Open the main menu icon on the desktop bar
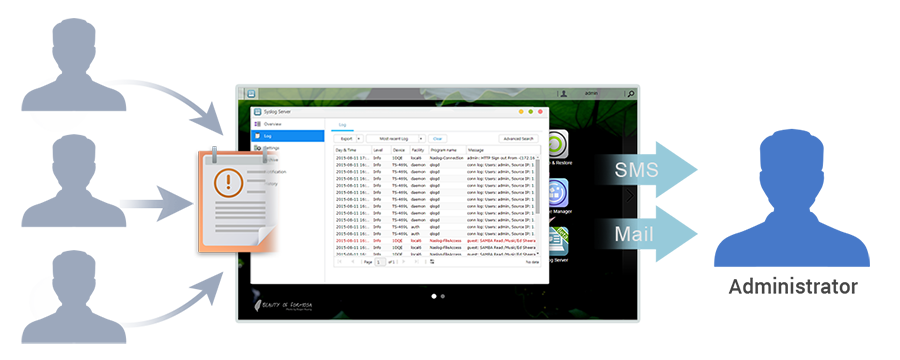This screenshot has width=900, height=360. click(x=251, y=94)
